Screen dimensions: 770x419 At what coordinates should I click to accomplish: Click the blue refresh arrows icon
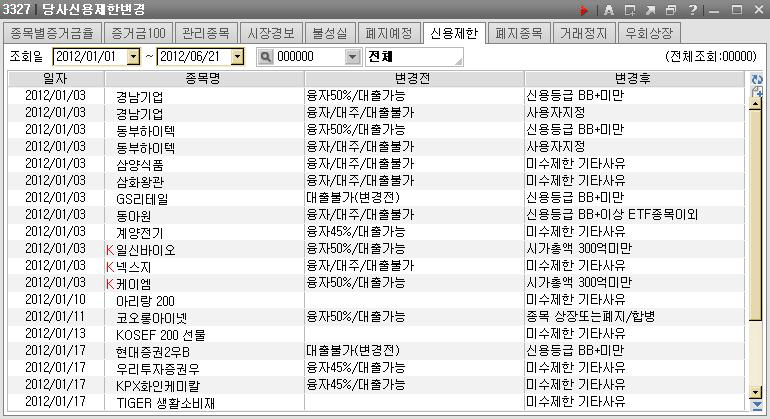757,80
